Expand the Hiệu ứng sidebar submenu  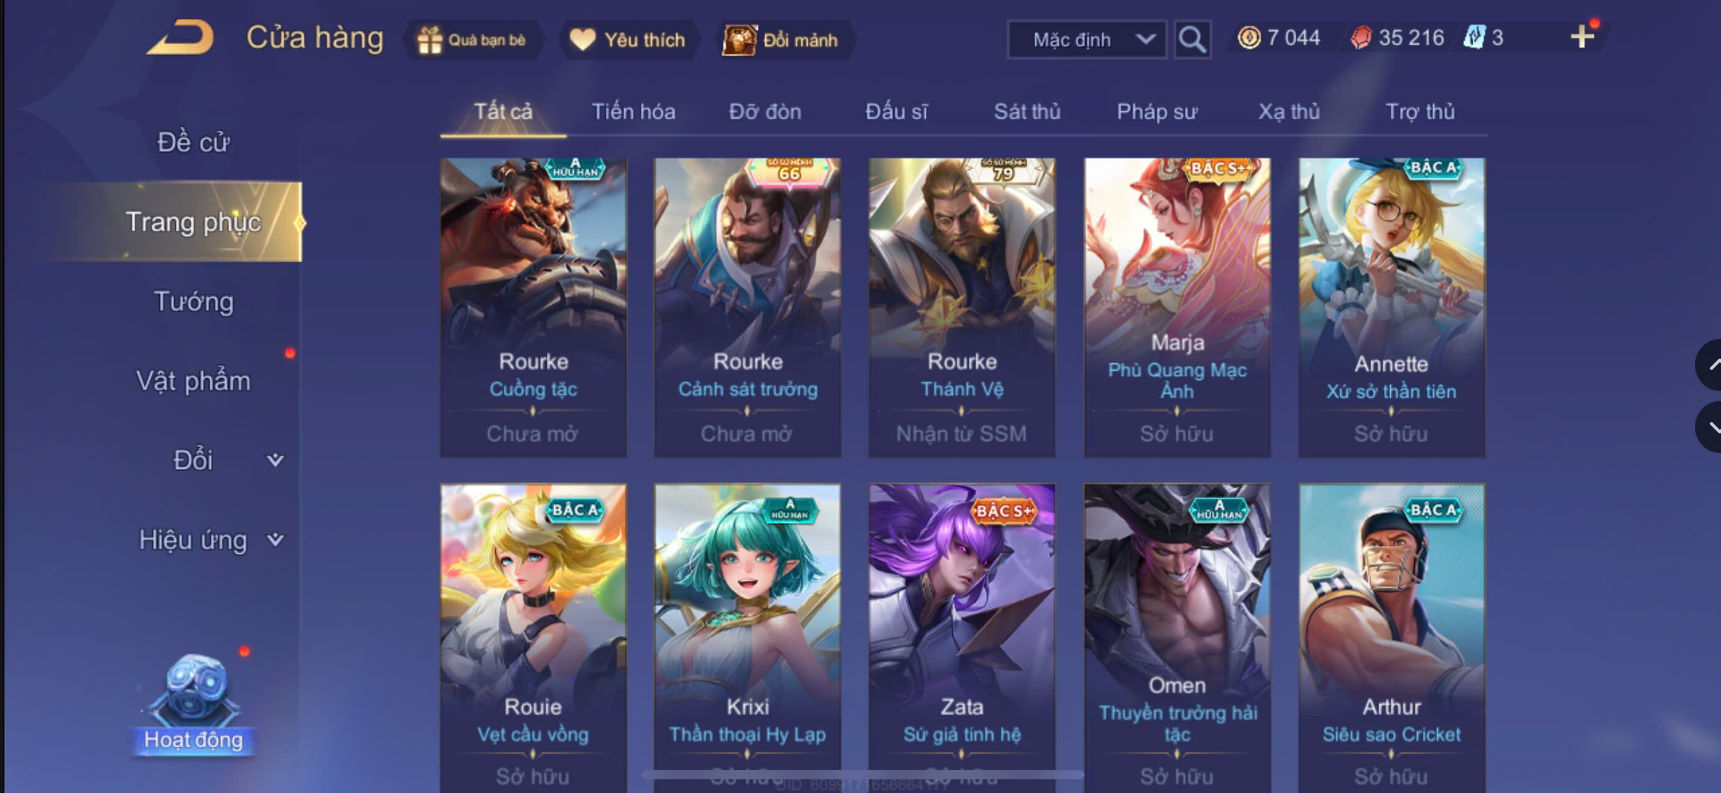point(275,540)
